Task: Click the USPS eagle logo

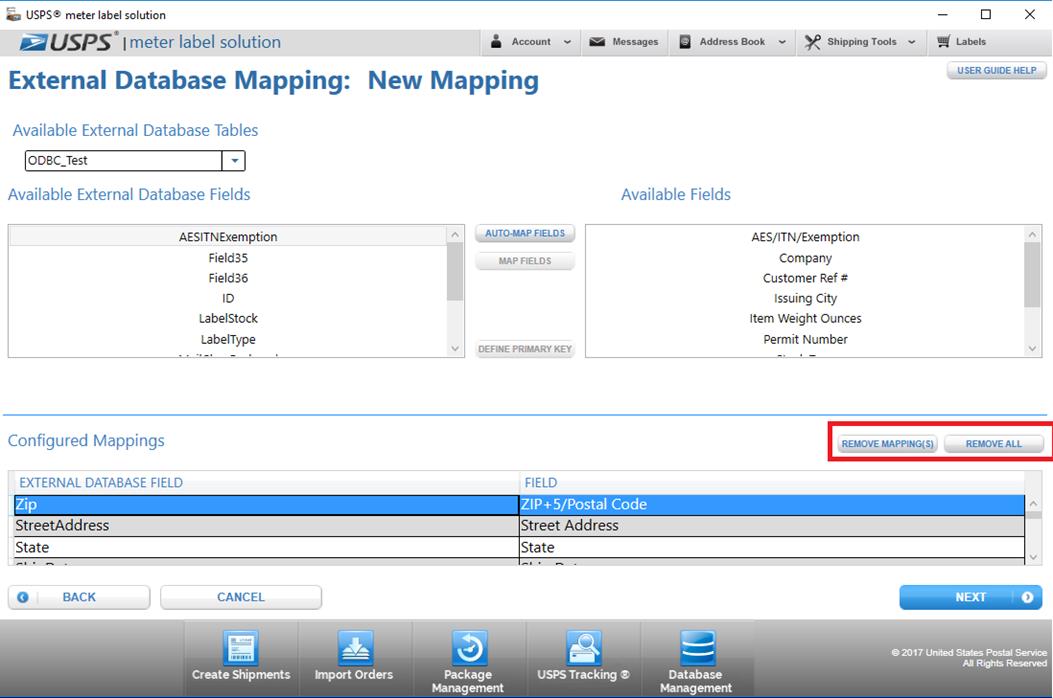Action: (x=34, y=42)
